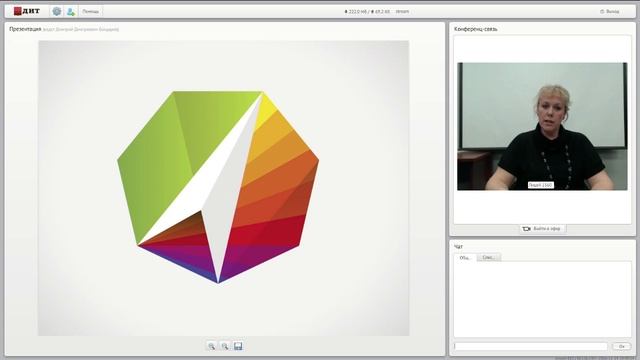Click the add user icon in the header

click(x=71, y=11)
